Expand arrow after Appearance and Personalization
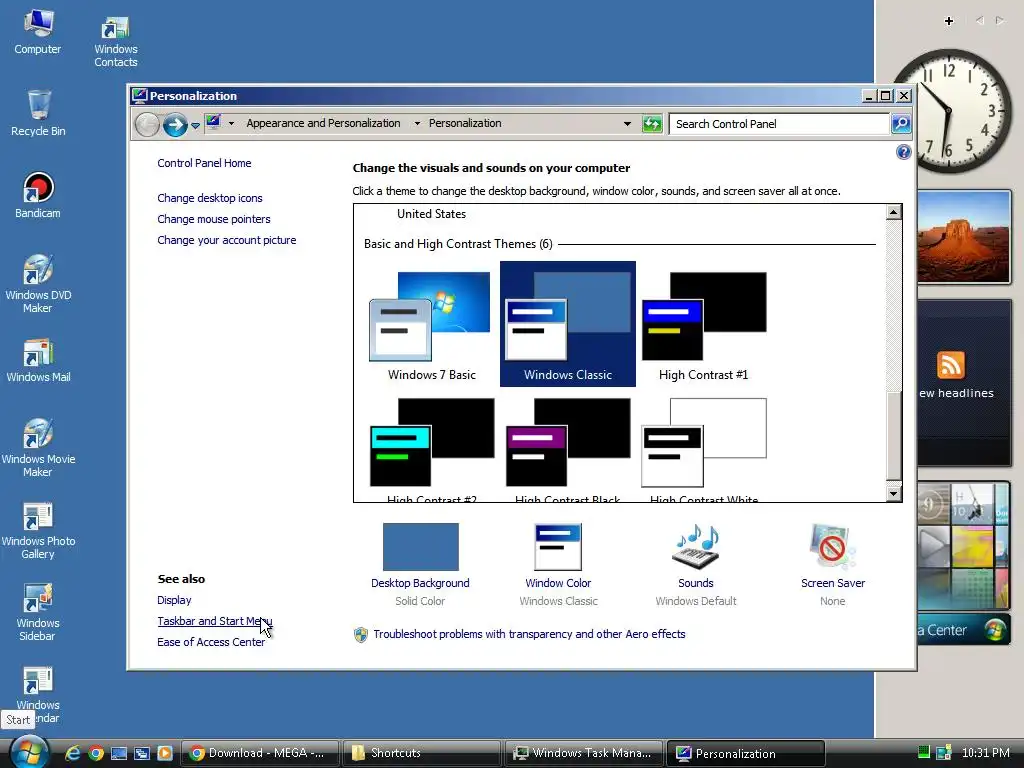Image resolution: width=1024 pixels, height=768 pixels. click(x=417, y=123)
